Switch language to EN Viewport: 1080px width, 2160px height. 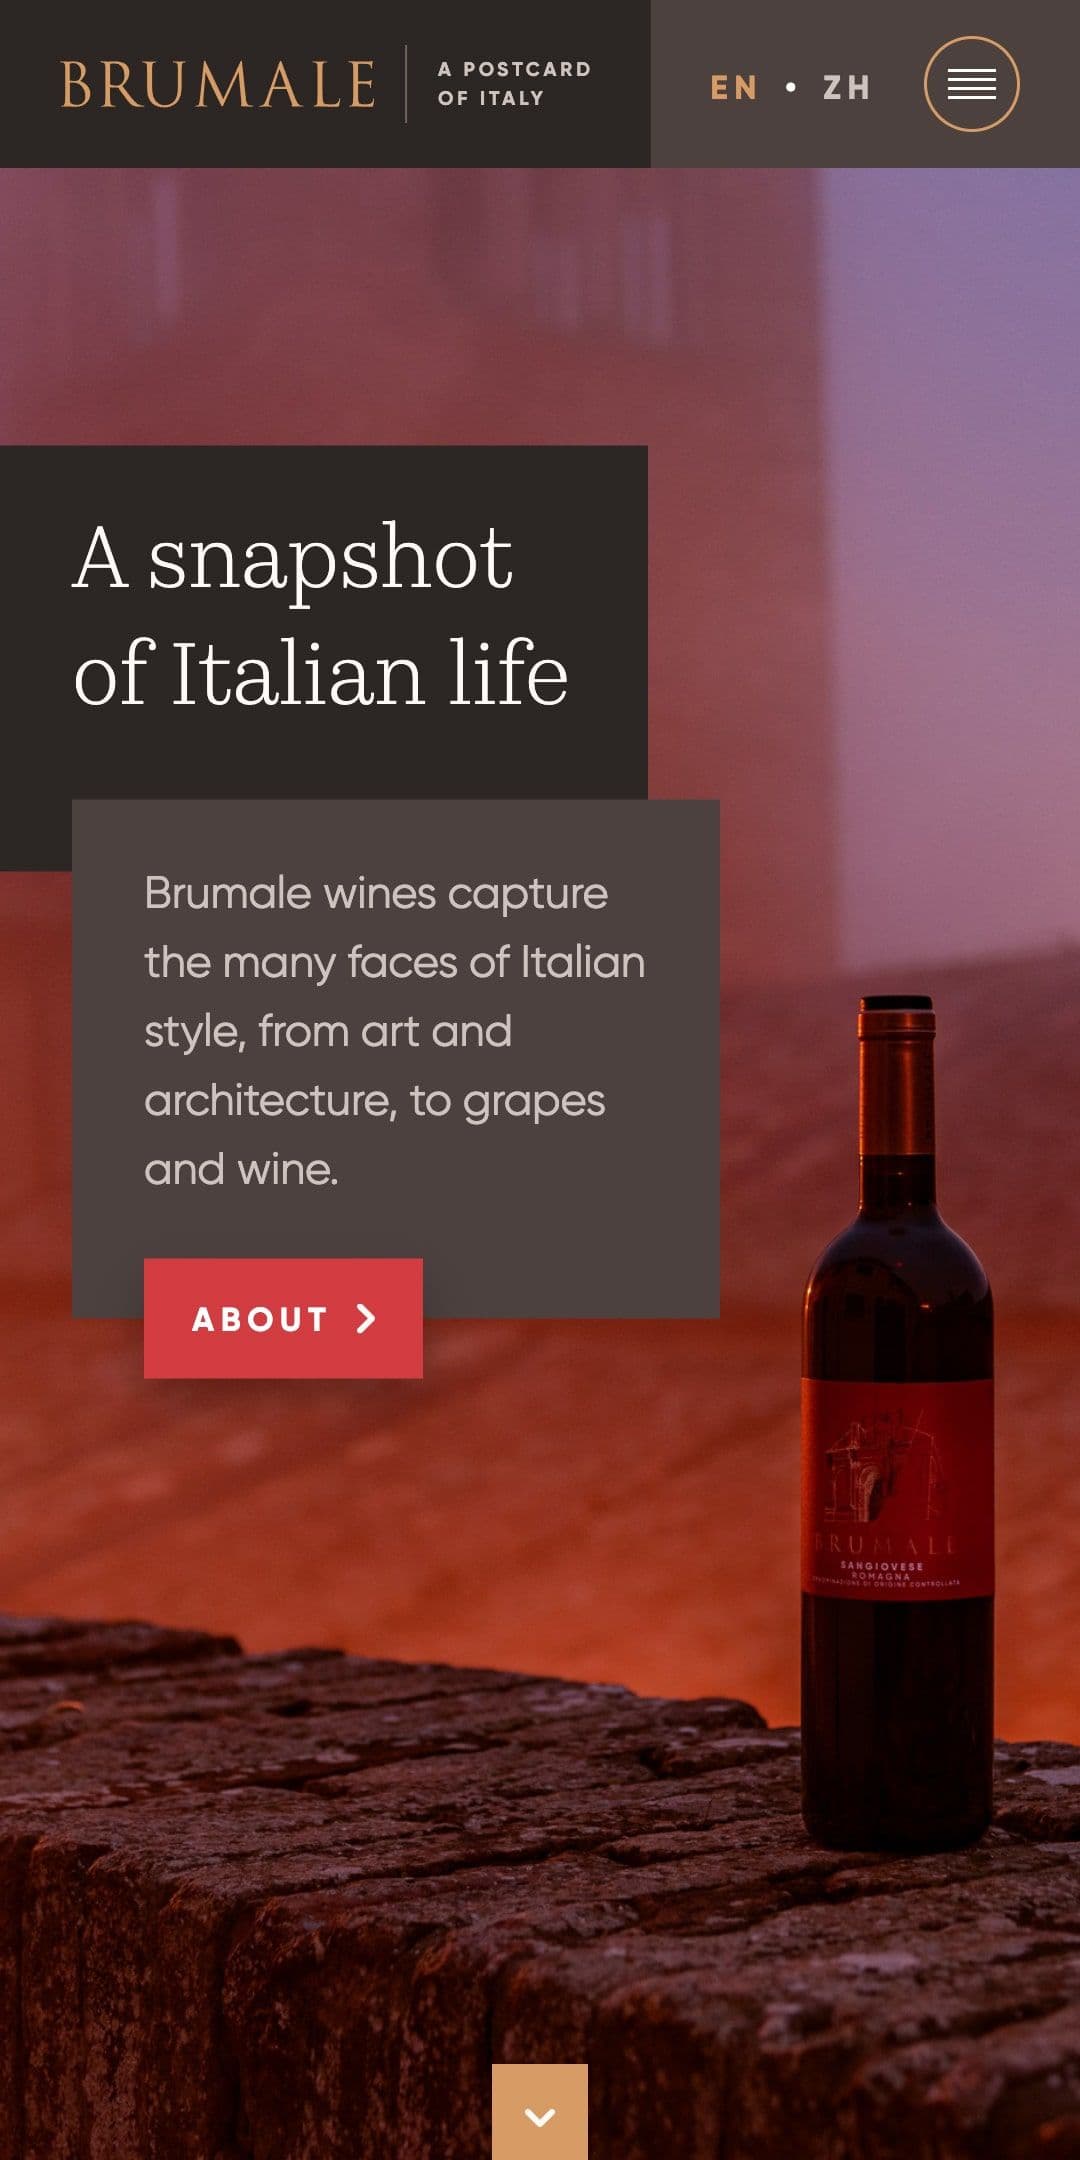[734, 88]
